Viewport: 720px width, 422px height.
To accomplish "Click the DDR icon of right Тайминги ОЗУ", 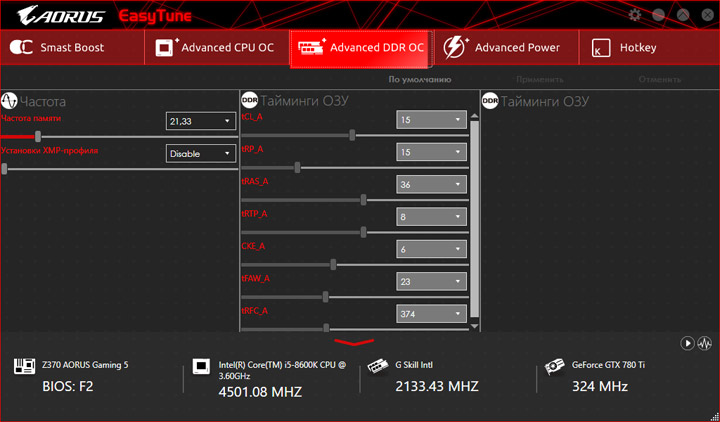I will 490,100.
